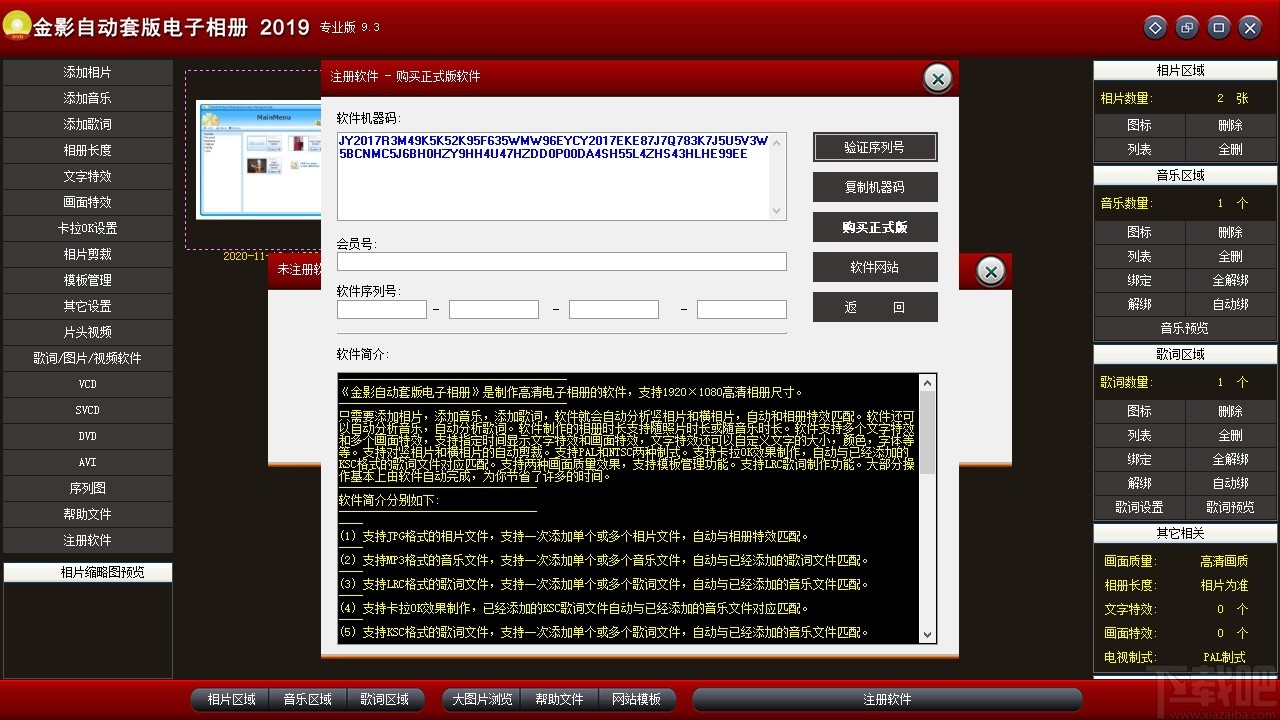
Task: Select 序列图 in the sidebar
Action: [x=88, y=489]
